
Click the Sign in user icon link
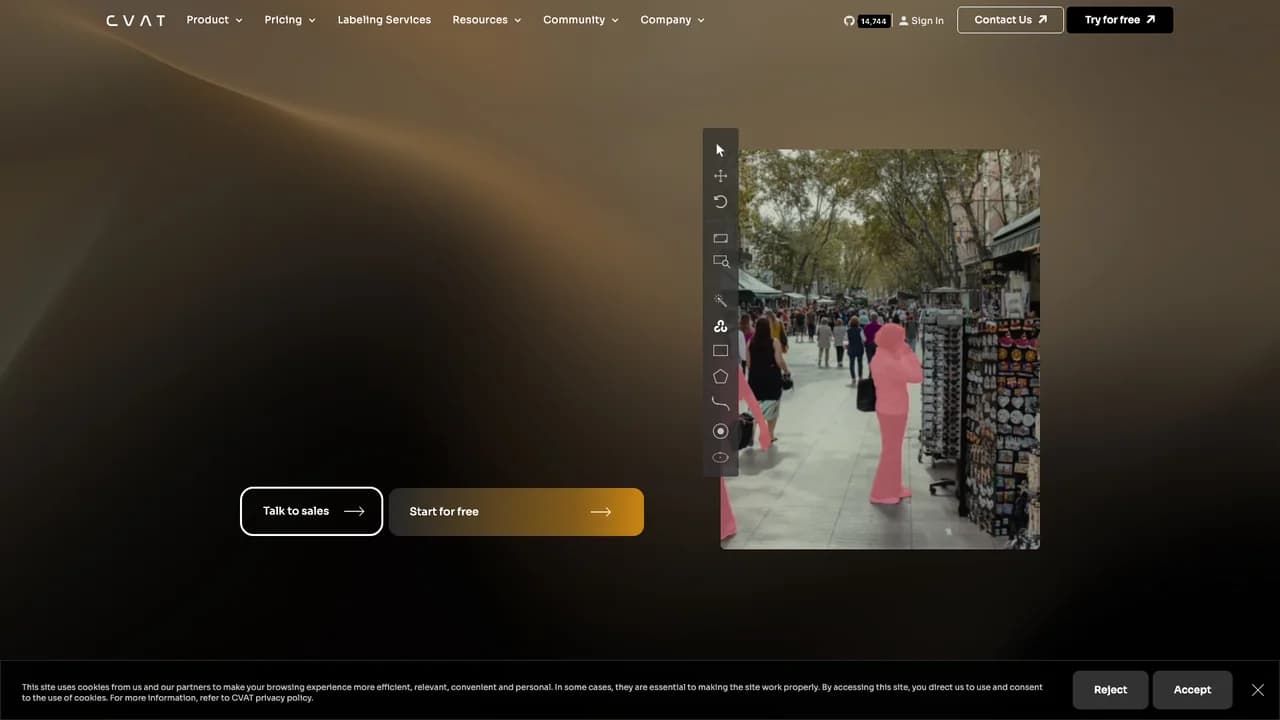click(x=921, y=20)
